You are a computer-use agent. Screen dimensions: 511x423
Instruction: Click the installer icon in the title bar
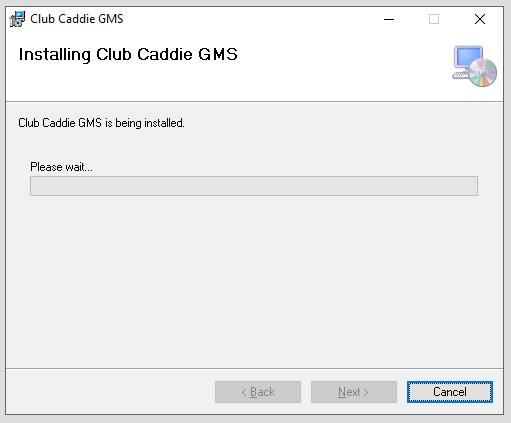pyautogui.click(x=17, y=19)
